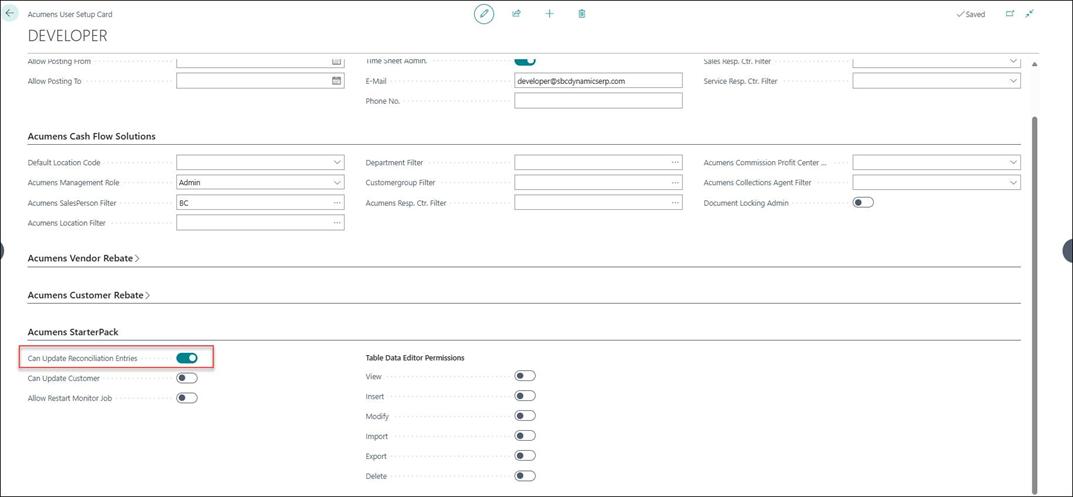Collapse Acumens Cash Flow Solutions section
The image size is (1073, 497).
coord(91,136)
